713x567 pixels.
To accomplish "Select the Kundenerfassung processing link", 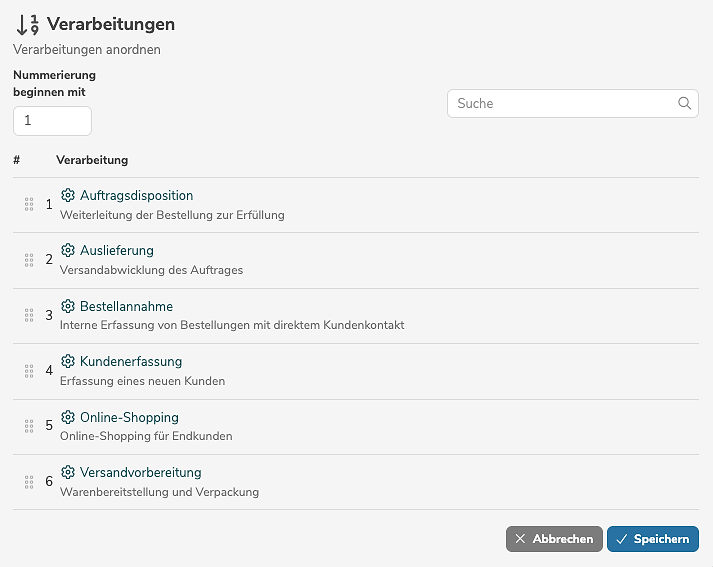I will [130, 361].
